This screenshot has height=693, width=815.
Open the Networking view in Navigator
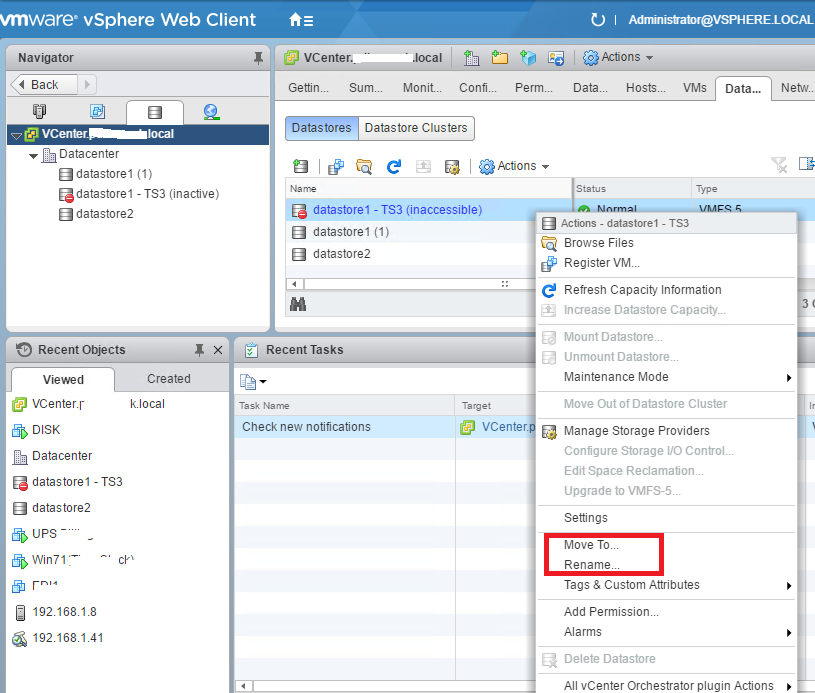click(x=210, y=112)
